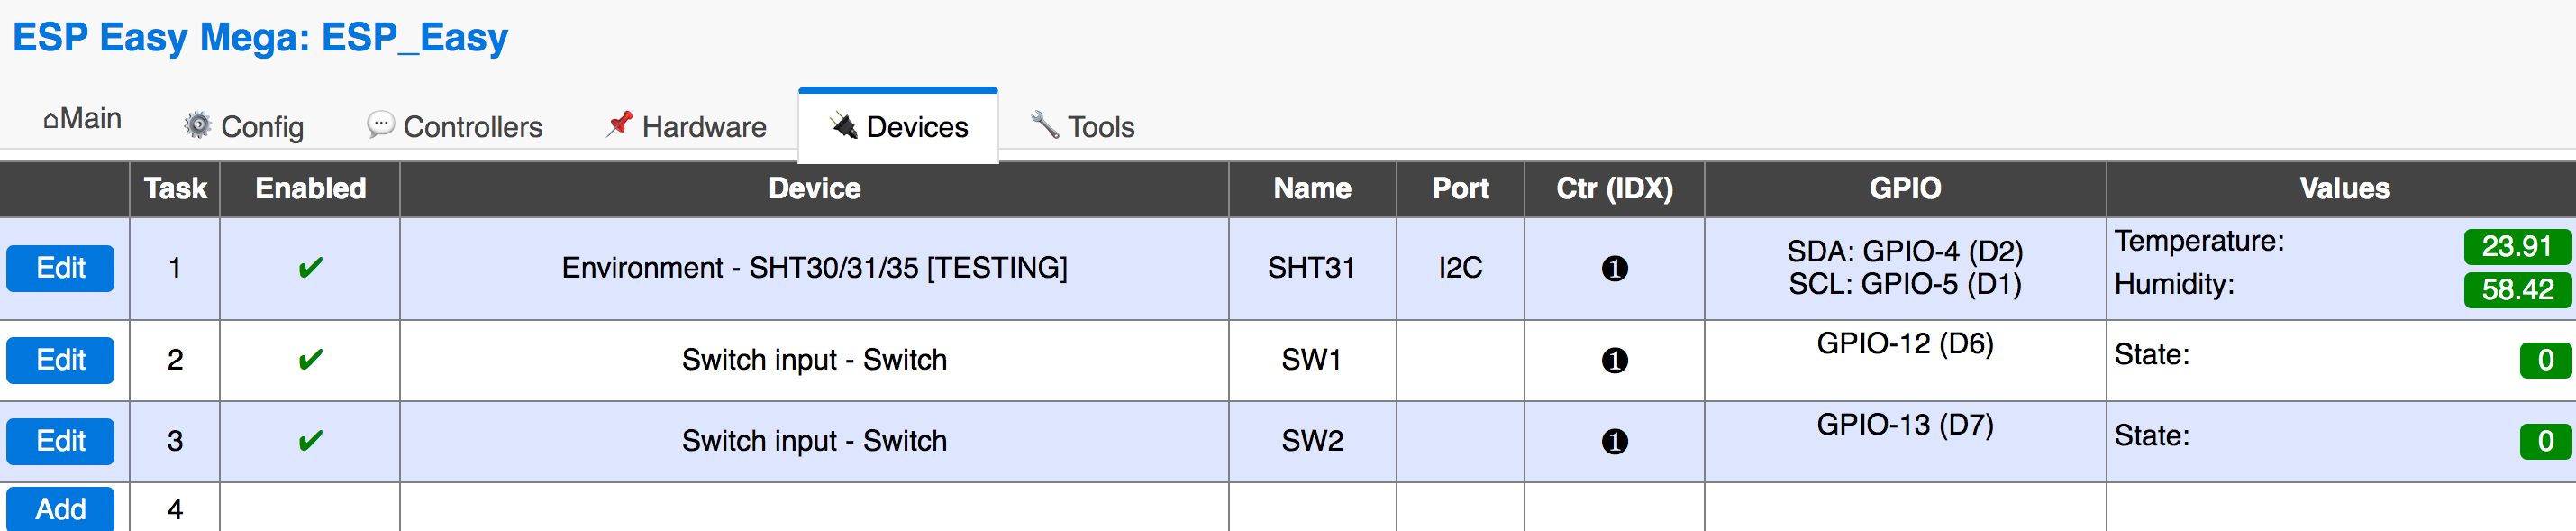Click the Tools wrench icon

tap(1044, 124)
